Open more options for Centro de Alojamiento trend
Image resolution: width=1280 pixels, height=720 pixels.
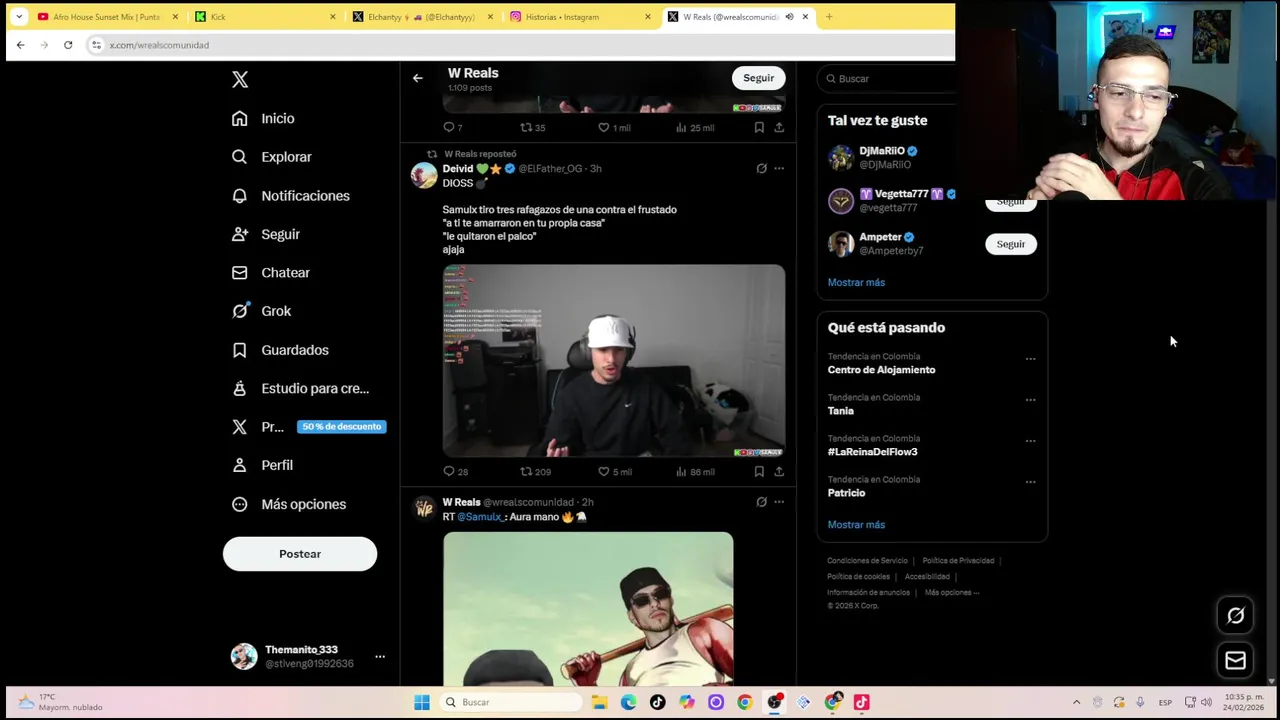pos(1030,359)
